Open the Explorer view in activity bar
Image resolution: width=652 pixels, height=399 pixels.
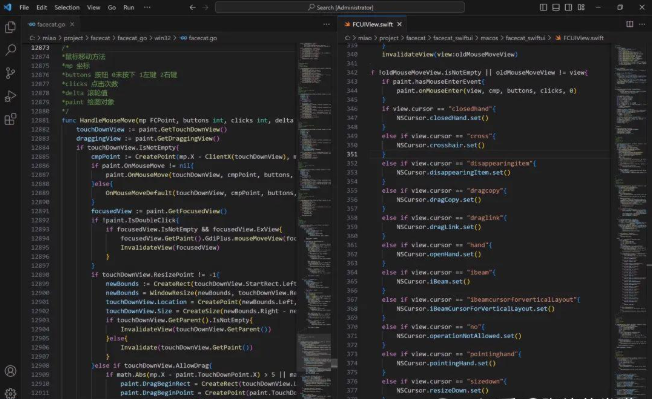coord(10,27)
